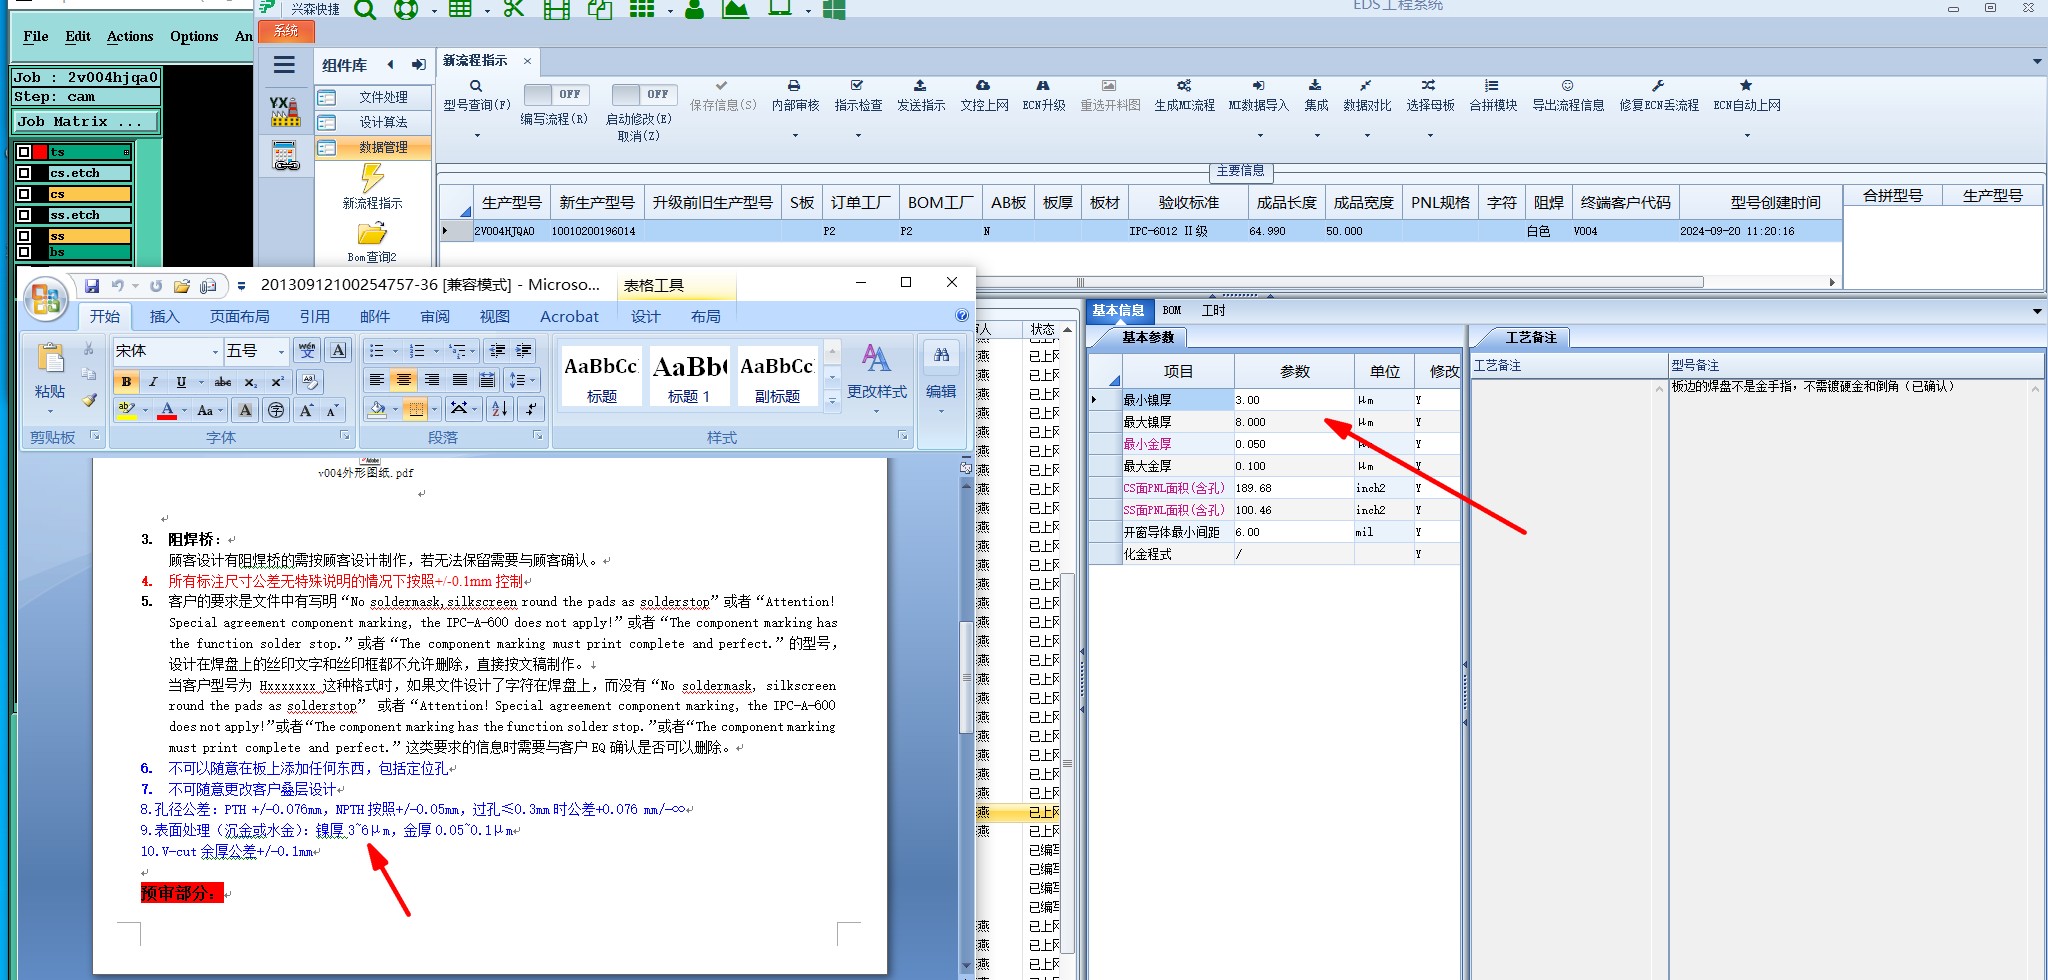Click the green user person icon in EDS top bar
The width and height of the screenshot is (2048, 980).
[695, 10]
